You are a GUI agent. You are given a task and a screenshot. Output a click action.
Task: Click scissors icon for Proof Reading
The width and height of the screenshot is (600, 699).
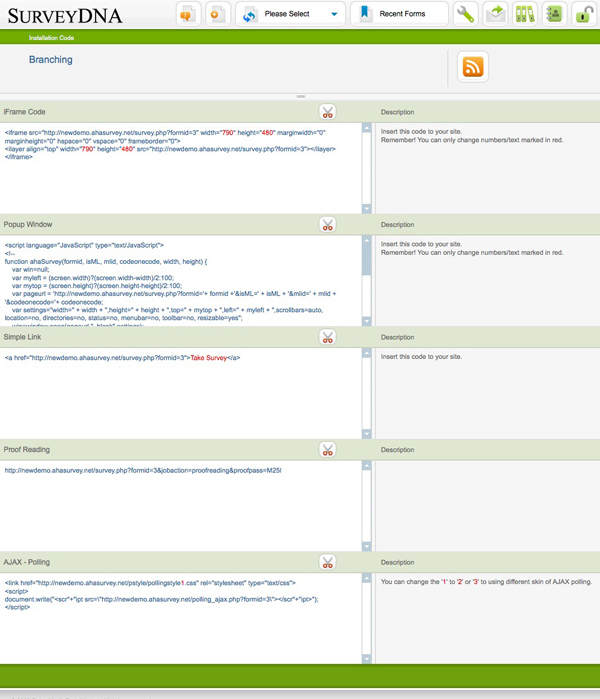(x=327, y=449)
